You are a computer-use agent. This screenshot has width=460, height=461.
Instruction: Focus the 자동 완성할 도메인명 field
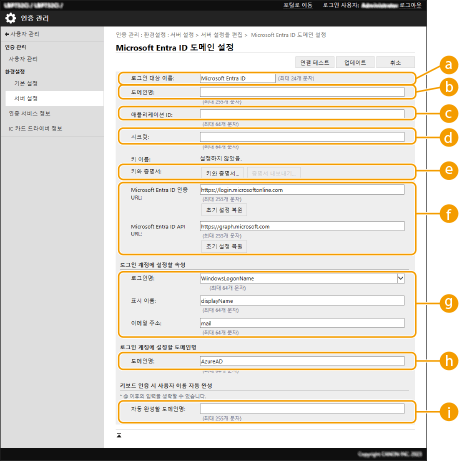(302, 409)
